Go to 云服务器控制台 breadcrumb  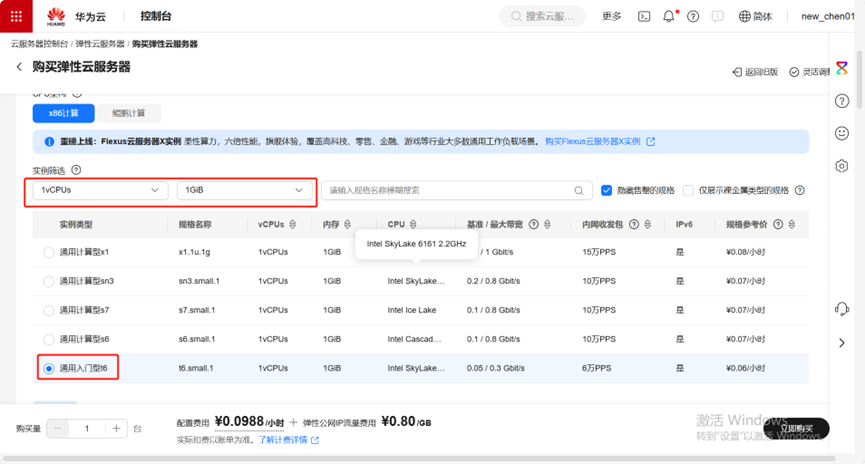39,44
